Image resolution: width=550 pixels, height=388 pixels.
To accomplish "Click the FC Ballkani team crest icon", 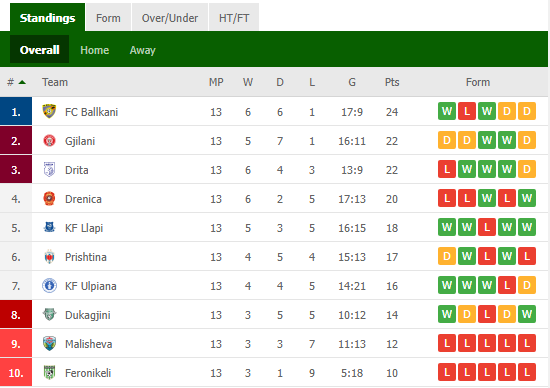I will tap(49, 112).
